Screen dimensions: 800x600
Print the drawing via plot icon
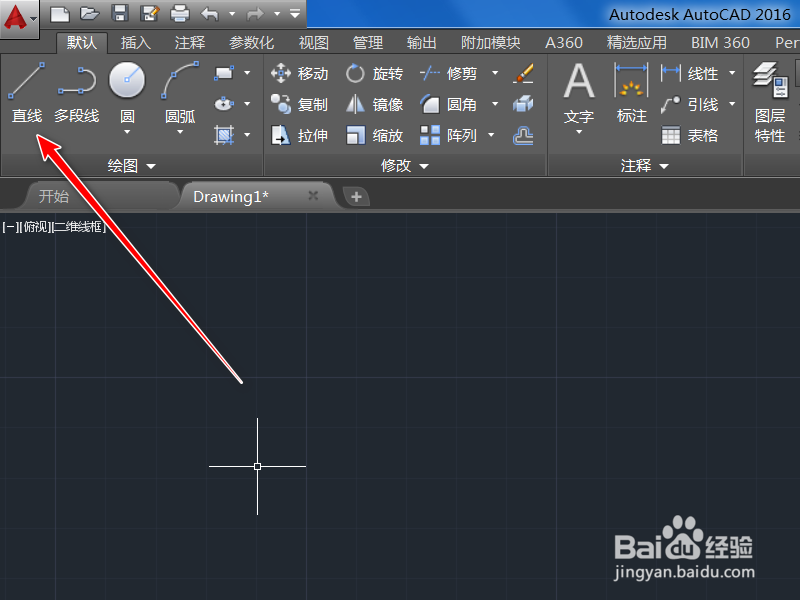tap(180, 14)
